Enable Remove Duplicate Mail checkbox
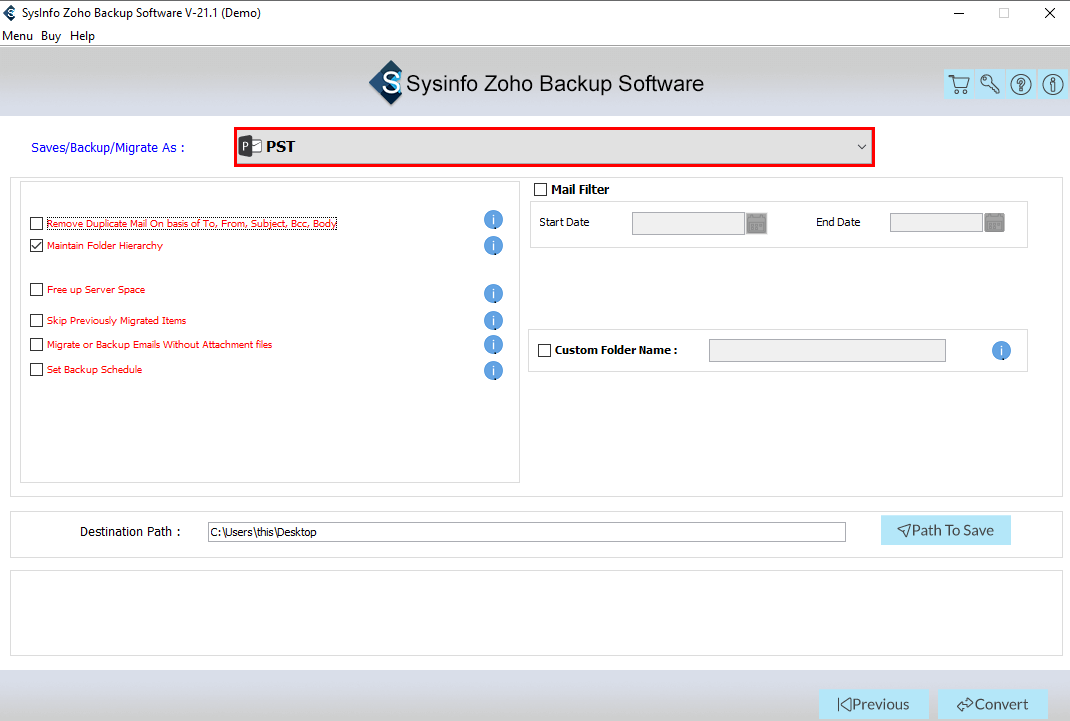The image size is (1070, 721). pos(37,224)
